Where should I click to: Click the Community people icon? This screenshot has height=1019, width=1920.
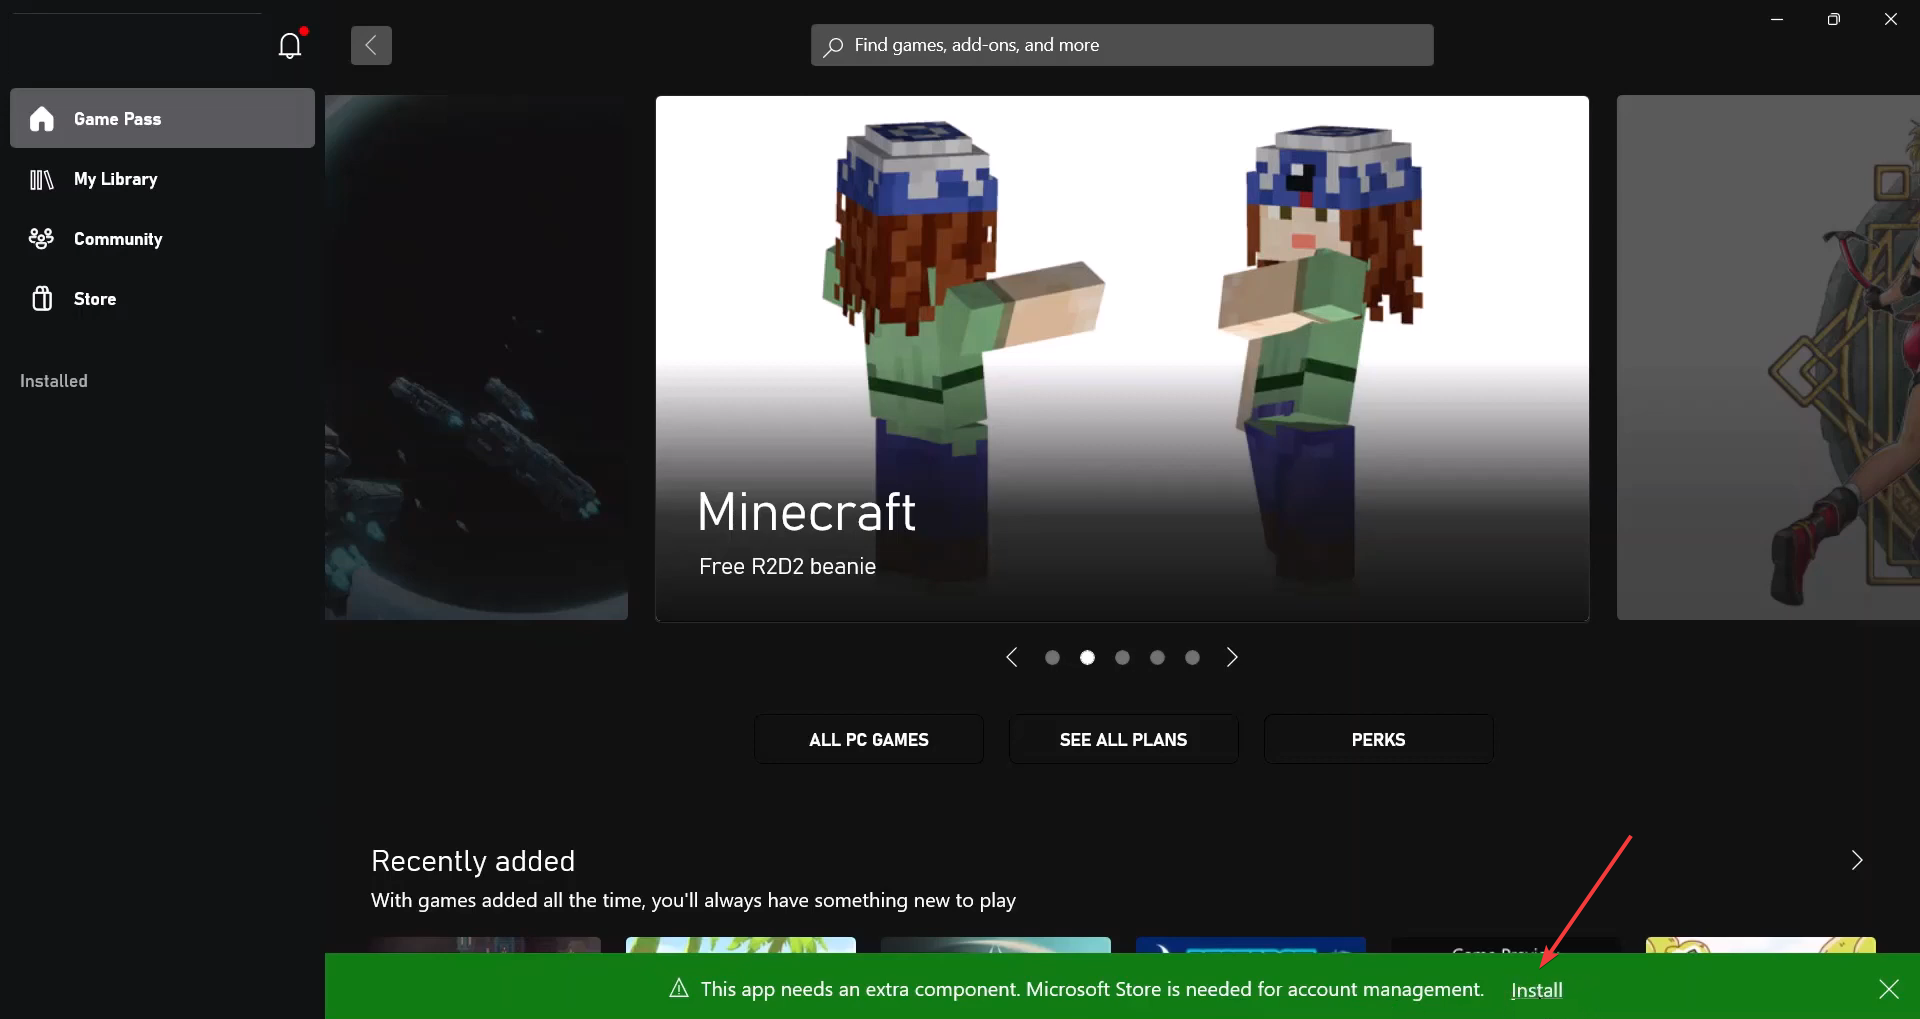42,238
